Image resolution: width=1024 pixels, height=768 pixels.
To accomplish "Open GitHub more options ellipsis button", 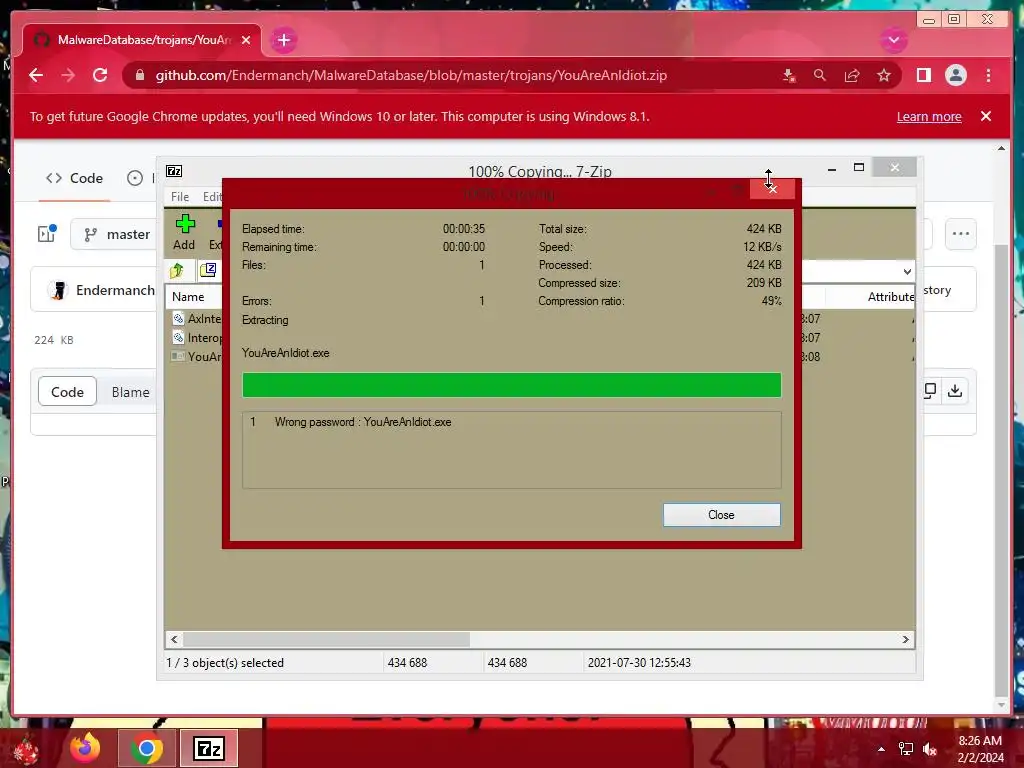I will (961, 234).
